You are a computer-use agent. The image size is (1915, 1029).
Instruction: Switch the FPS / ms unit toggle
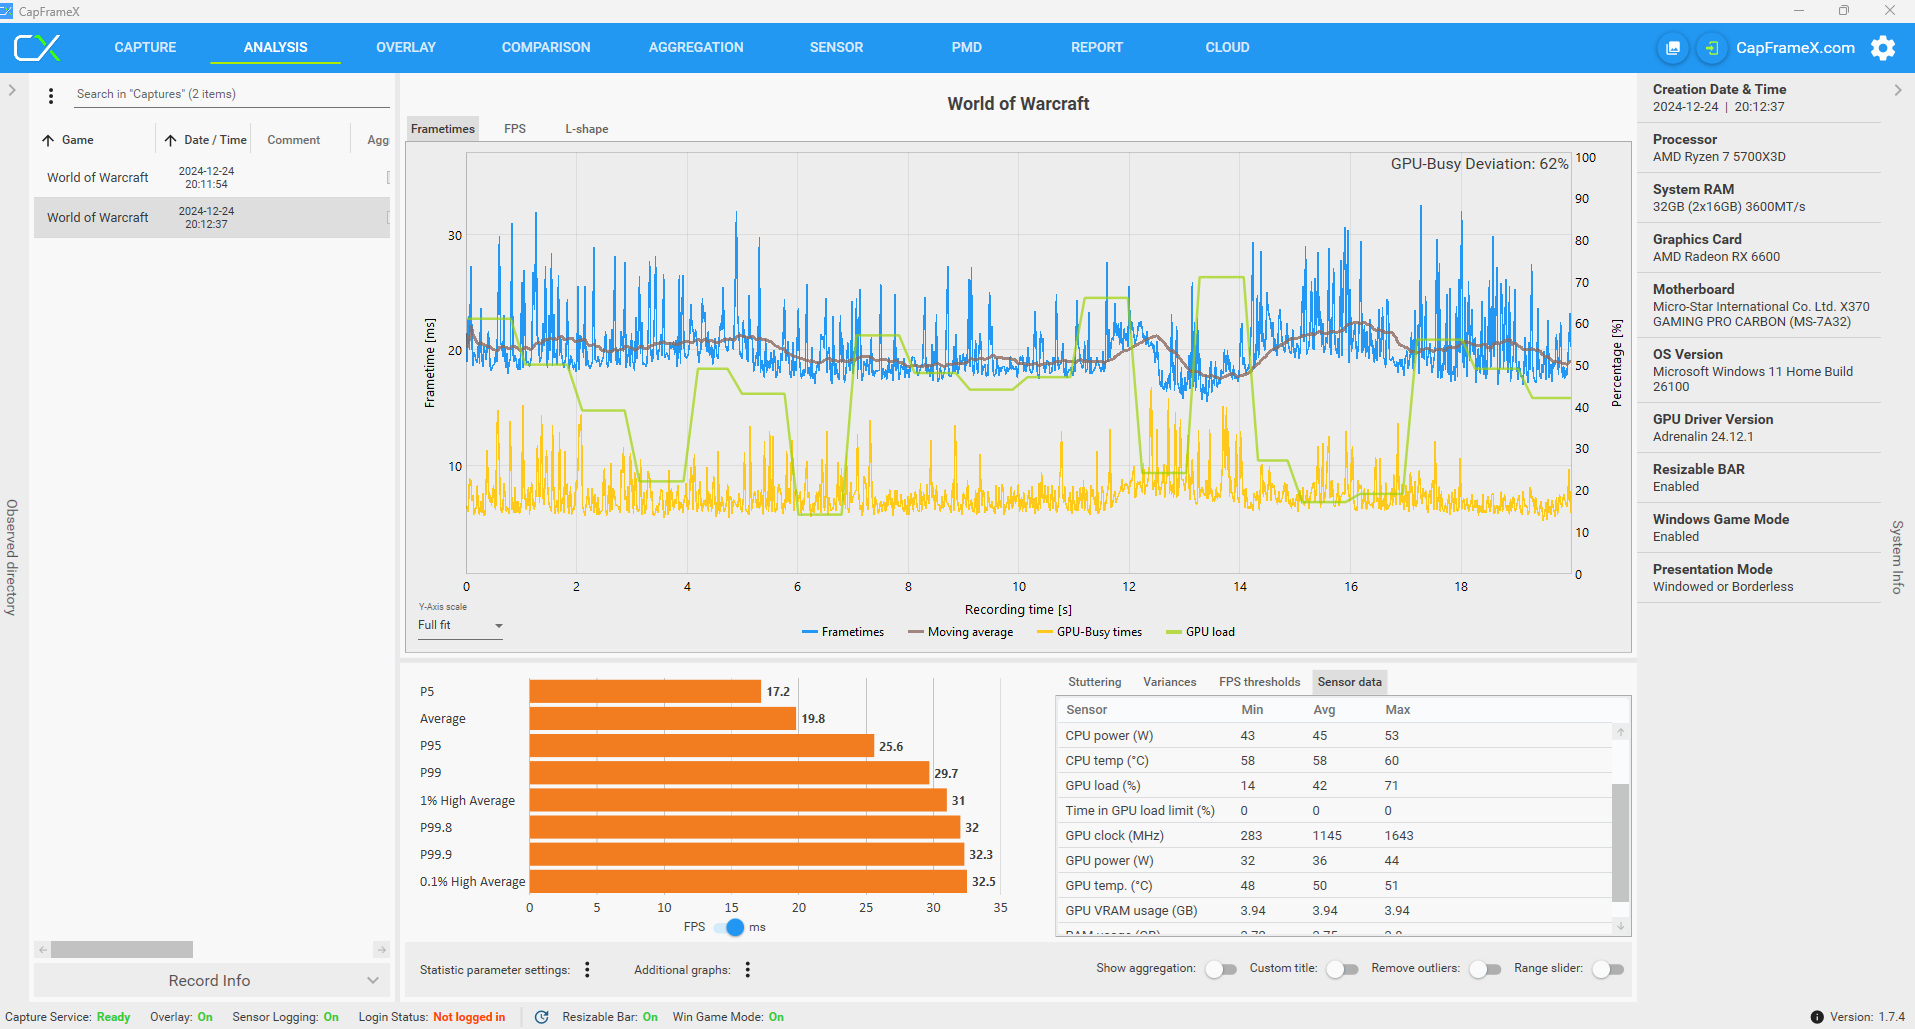coord(729,927)
